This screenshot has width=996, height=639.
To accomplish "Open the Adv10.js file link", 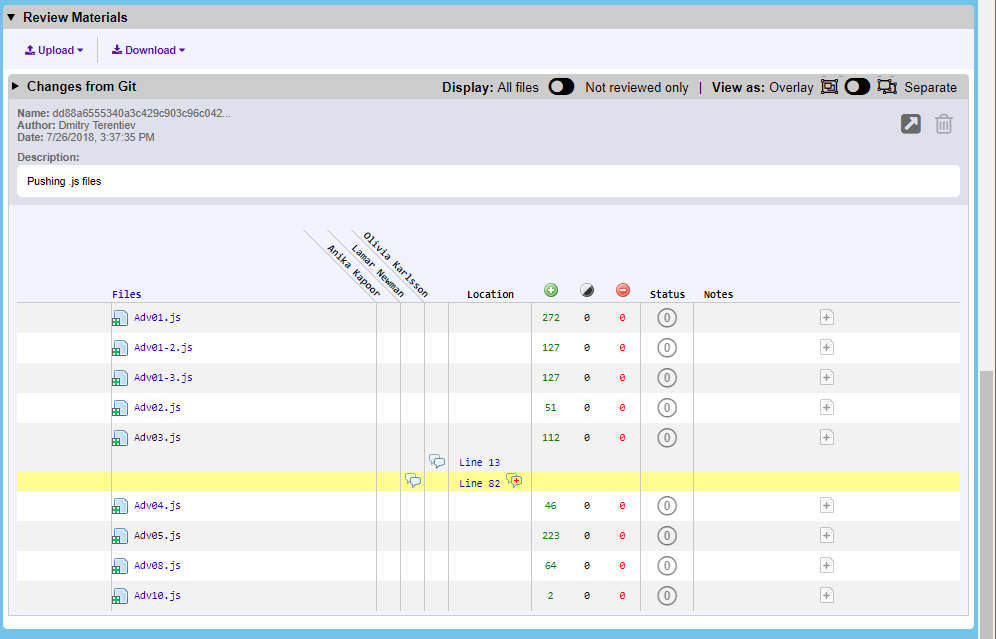I will tap(157, 595).
